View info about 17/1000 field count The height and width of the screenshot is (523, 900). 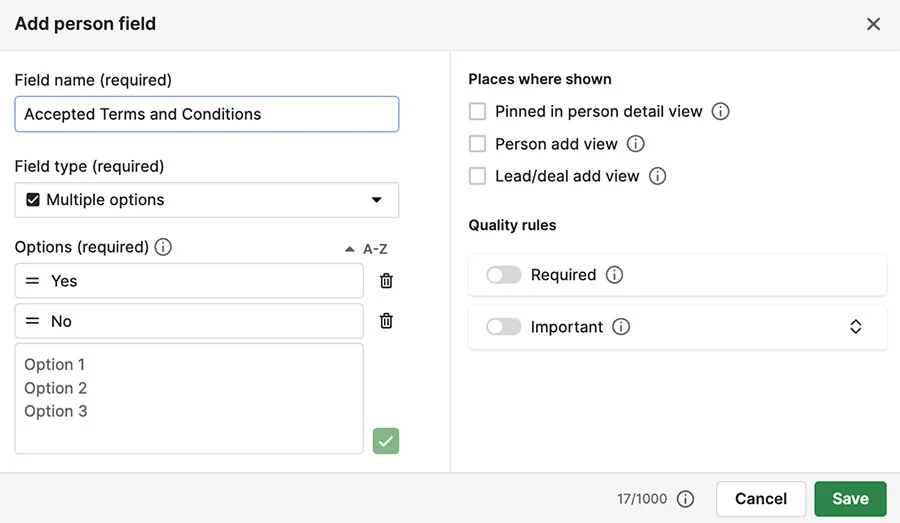click(685, 499)
